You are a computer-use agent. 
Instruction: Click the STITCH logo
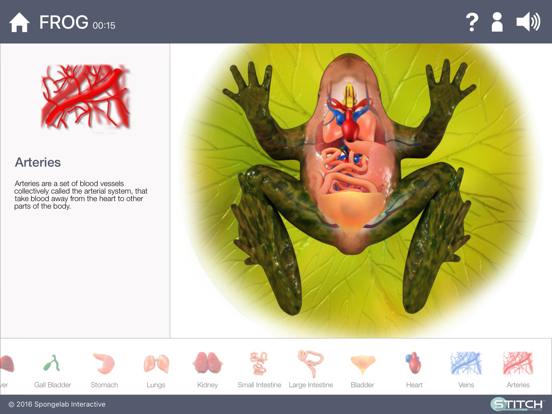517,404
